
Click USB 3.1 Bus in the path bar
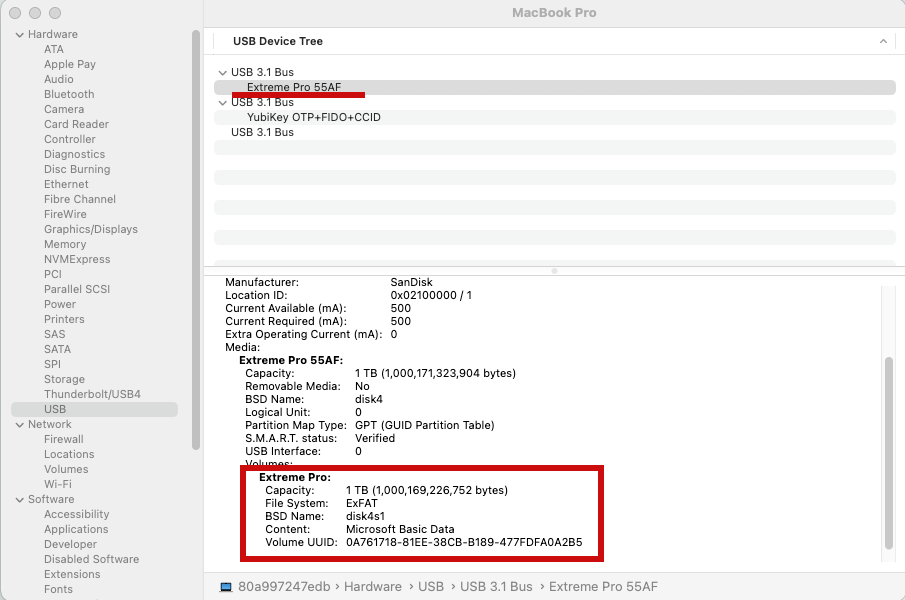[496, 587]
